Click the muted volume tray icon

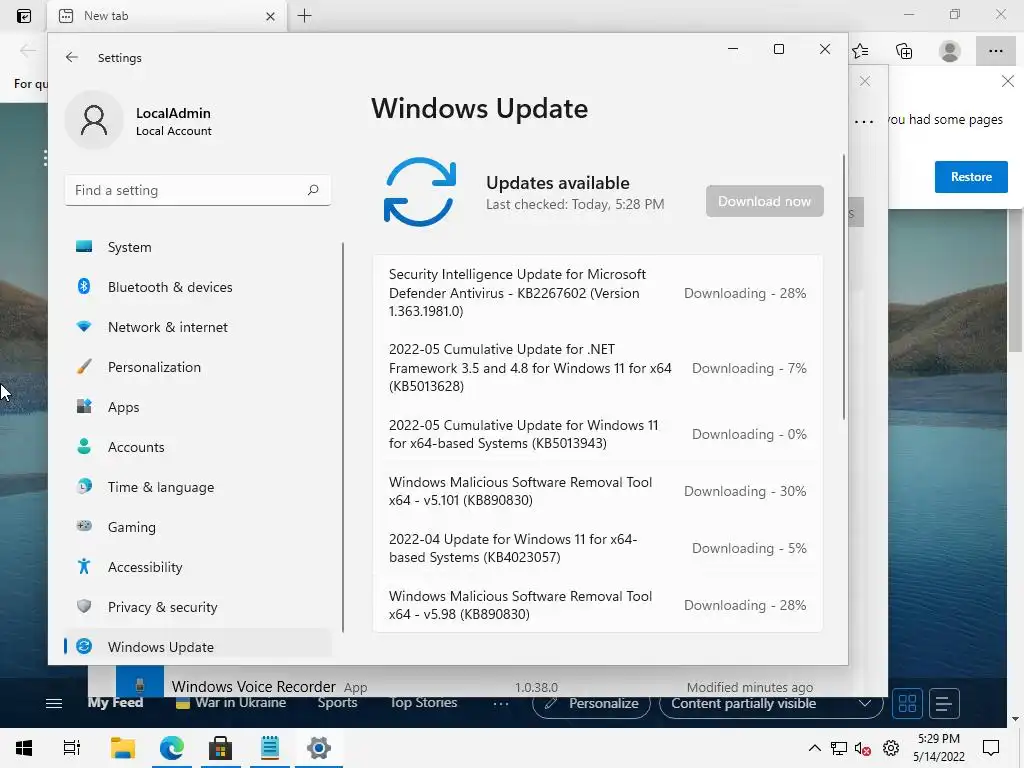click(x=863, y=748)
